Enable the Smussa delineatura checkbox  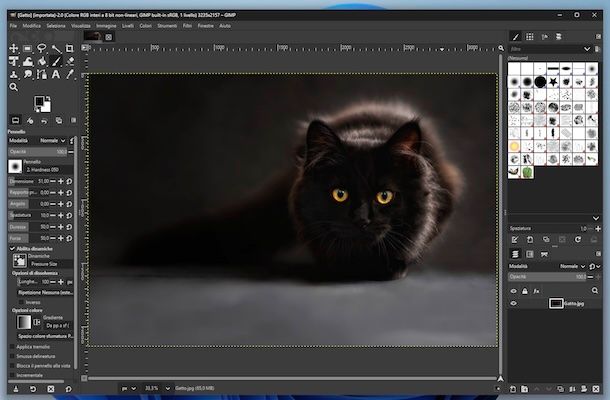pyautogui.click(x=12, y=356)
